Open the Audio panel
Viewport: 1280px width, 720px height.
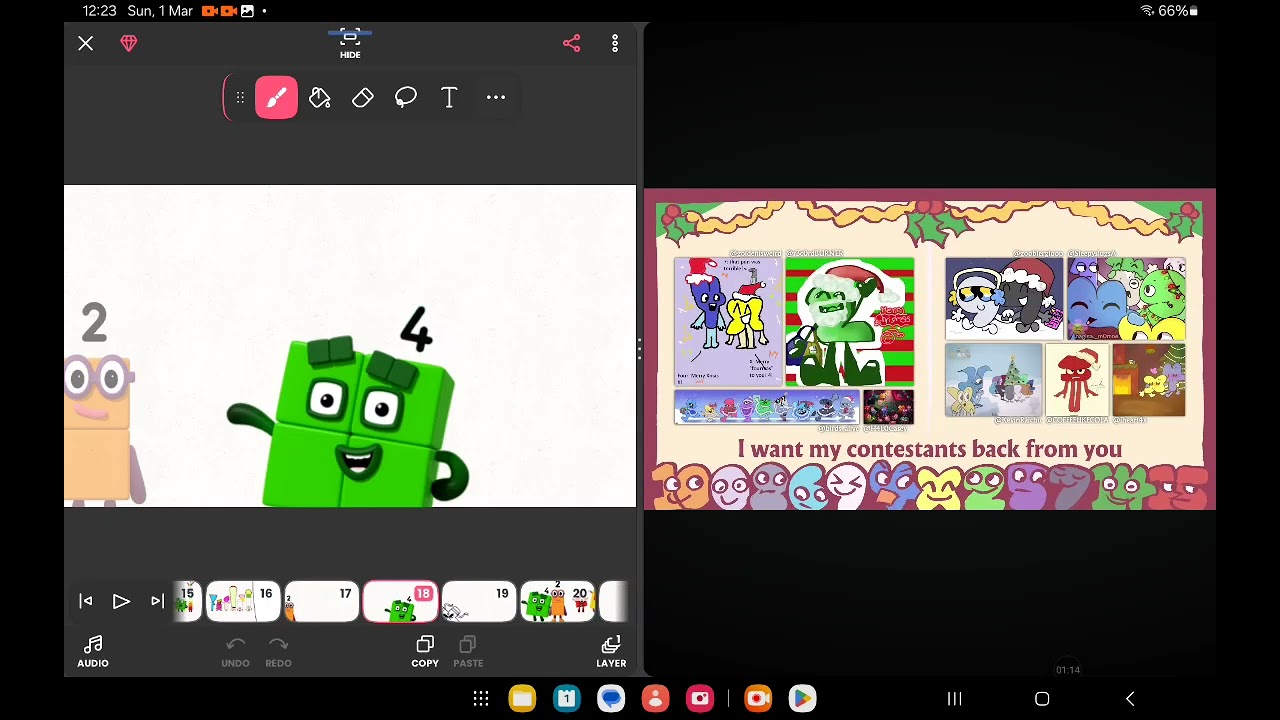[93, 651]
